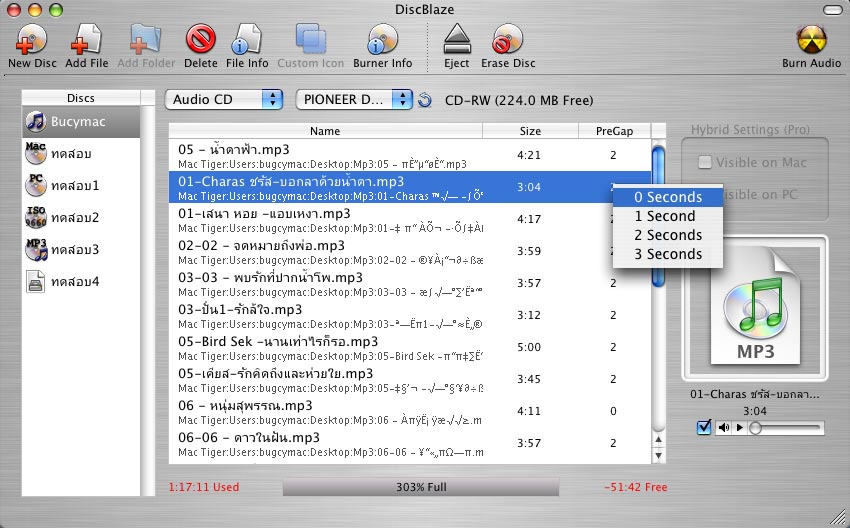
Task: Click the PreGap column header
Action: (614, 131)
